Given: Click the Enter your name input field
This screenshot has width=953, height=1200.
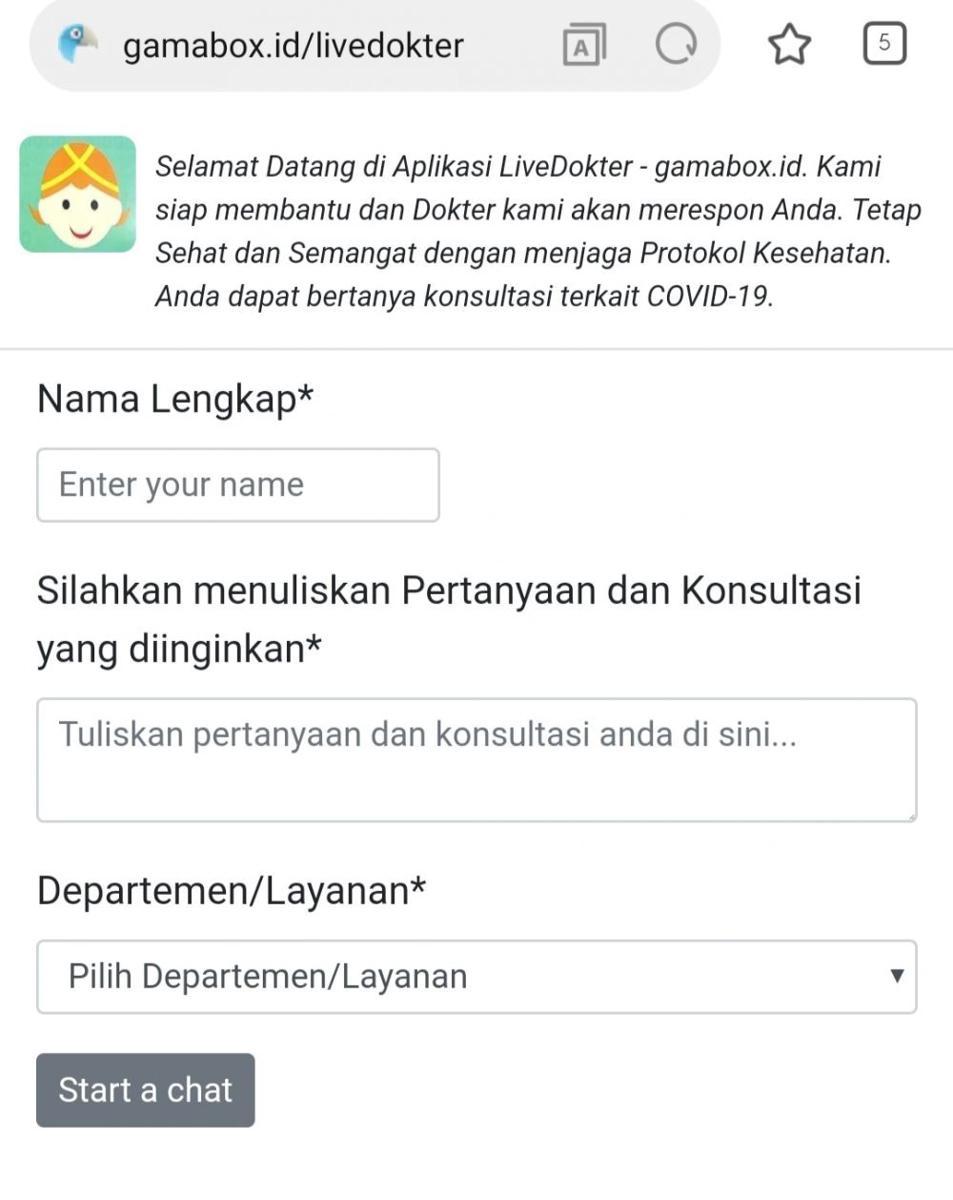Looking at the screenshot, I should [x=238, y=485].
